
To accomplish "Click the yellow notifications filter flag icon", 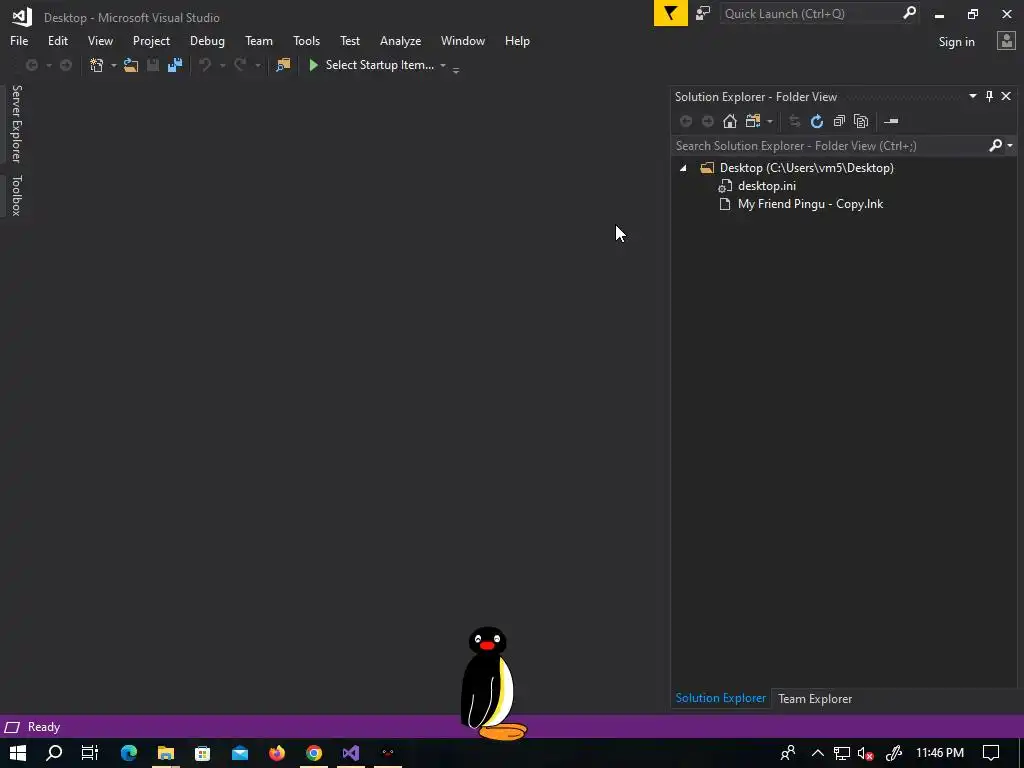I will [671, 13].
